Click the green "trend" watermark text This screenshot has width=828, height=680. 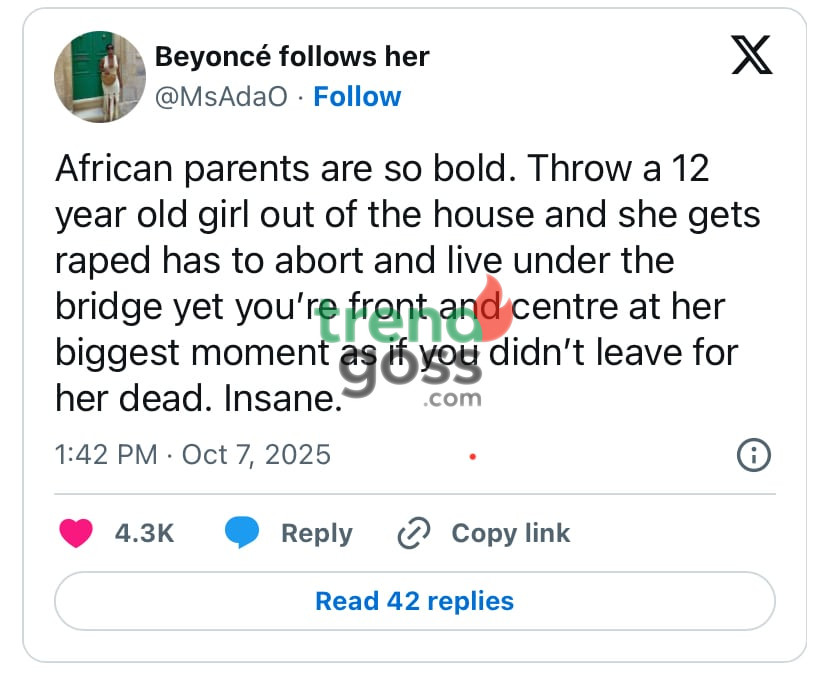(400, 327)
